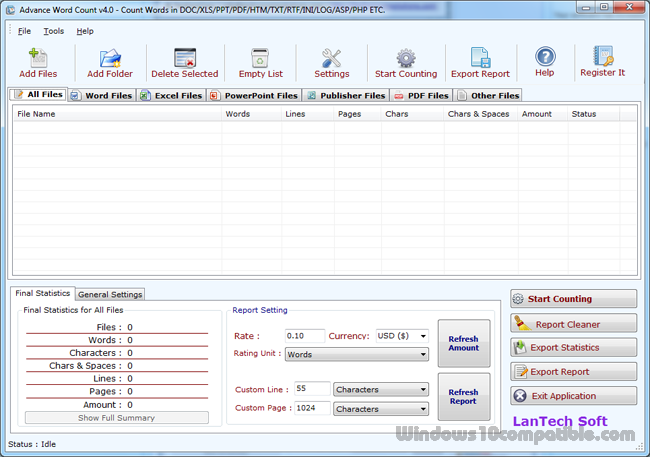Open the Custom Line Characters dropdown
Viewport: 650px width, 457px height.
(381, 389)
